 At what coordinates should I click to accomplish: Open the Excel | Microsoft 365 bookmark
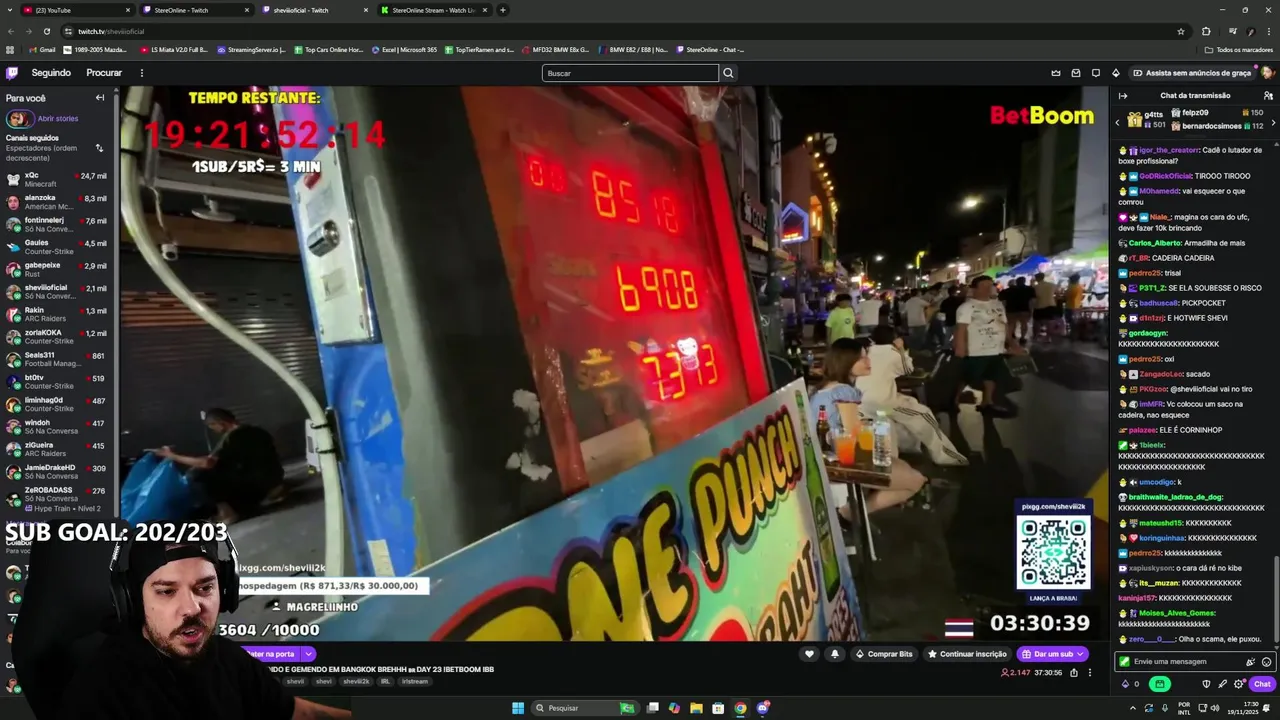[x=404, y=49]
